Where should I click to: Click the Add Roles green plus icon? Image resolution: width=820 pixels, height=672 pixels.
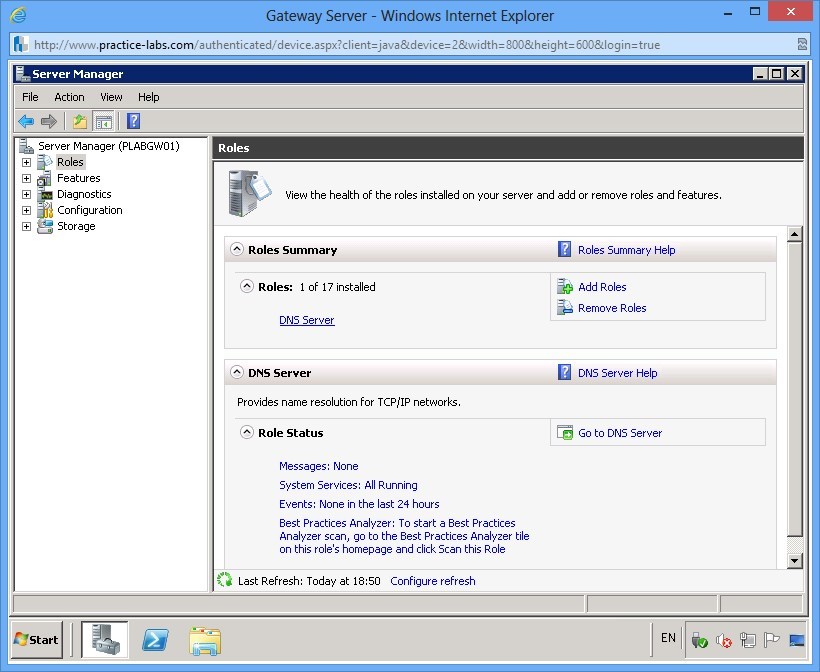pos(567,287)
